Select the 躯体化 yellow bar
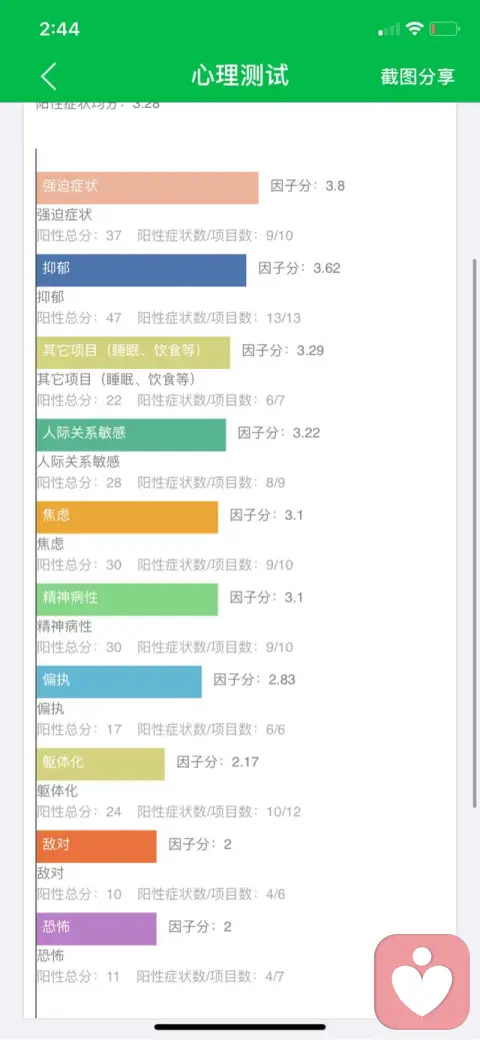This screenshot has height=1040, width=480. [101, 763]
